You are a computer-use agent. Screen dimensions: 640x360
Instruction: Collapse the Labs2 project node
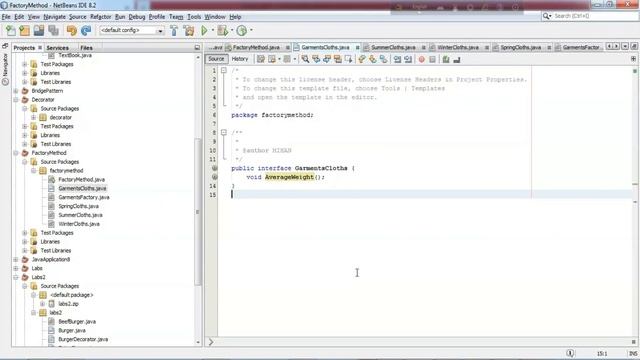point(16,278)
